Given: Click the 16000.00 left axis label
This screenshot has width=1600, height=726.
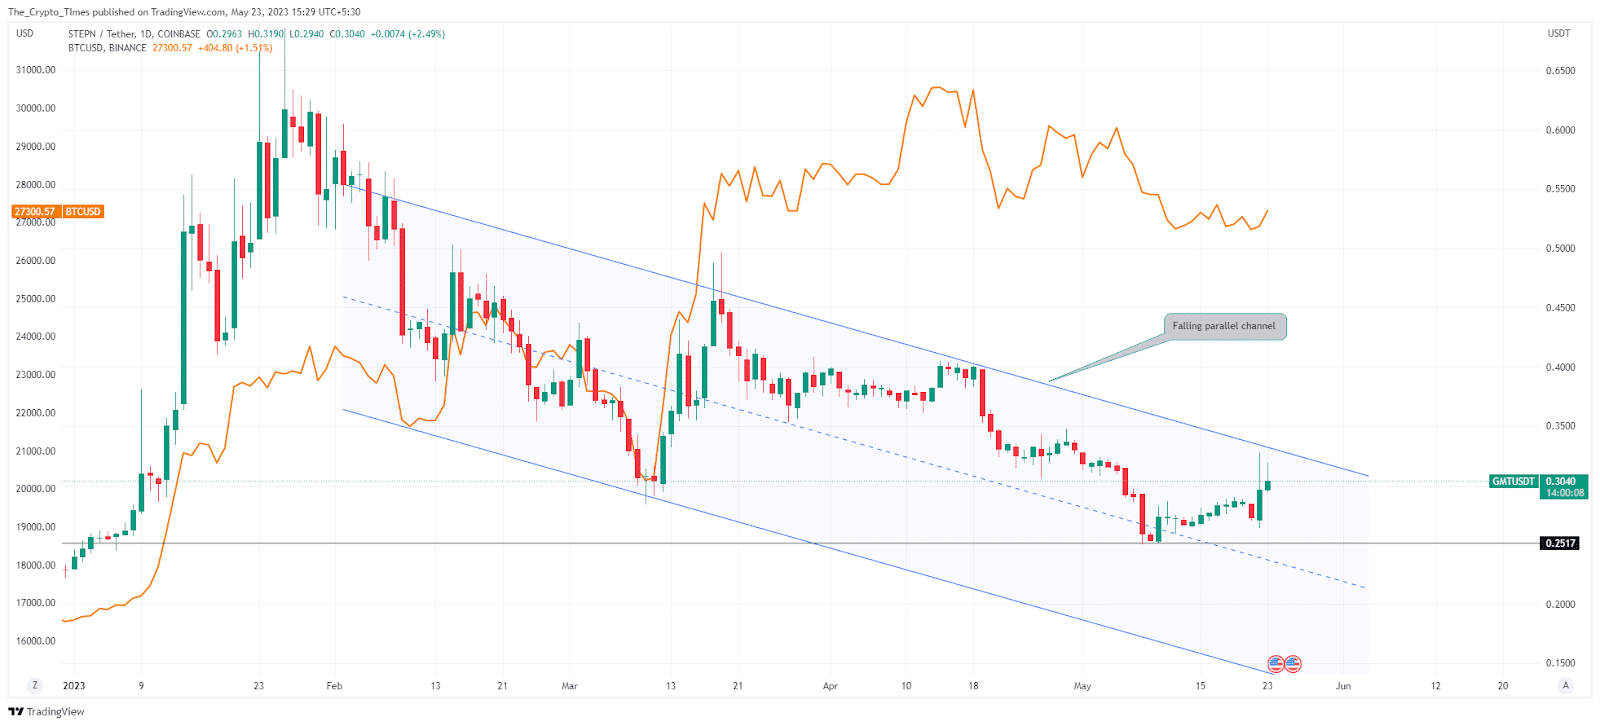Looking at the screenshot, I should coord(36,641).
